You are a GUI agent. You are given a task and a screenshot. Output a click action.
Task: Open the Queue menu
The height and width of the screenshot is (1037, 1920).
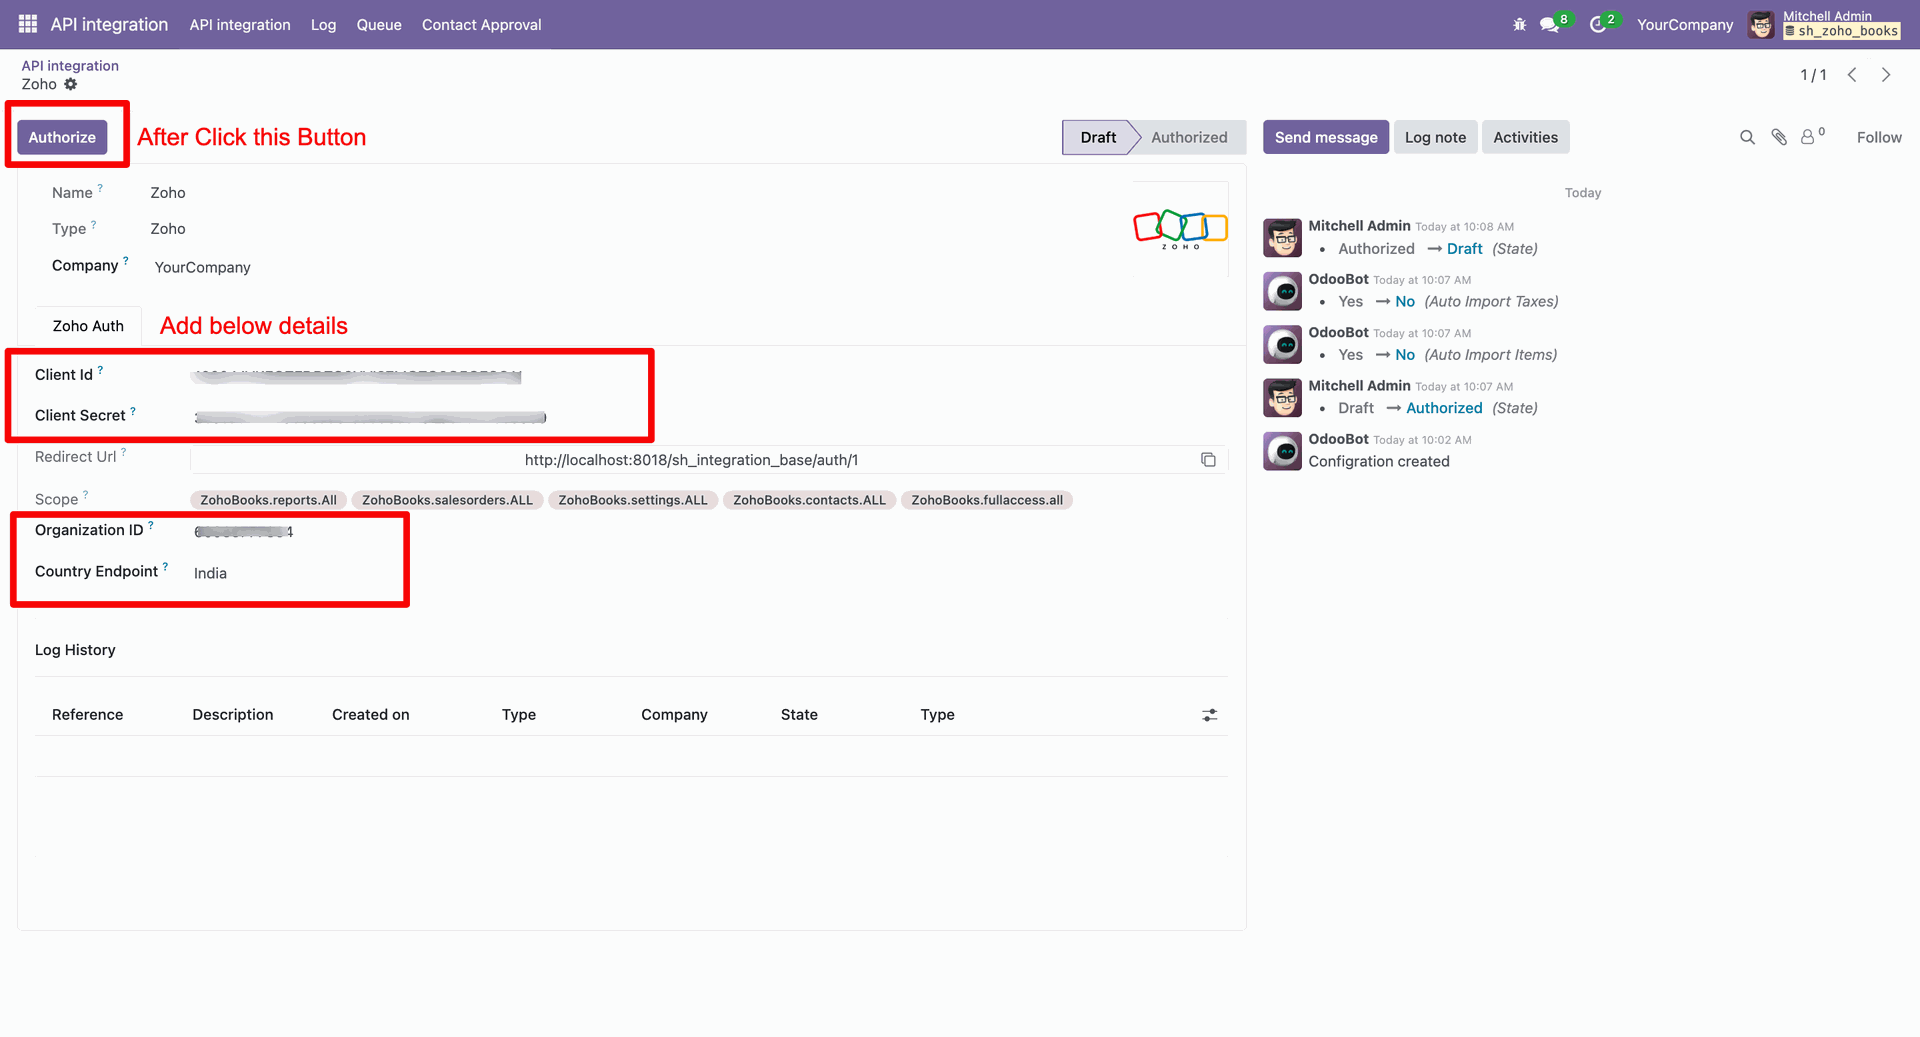point(379,25)
